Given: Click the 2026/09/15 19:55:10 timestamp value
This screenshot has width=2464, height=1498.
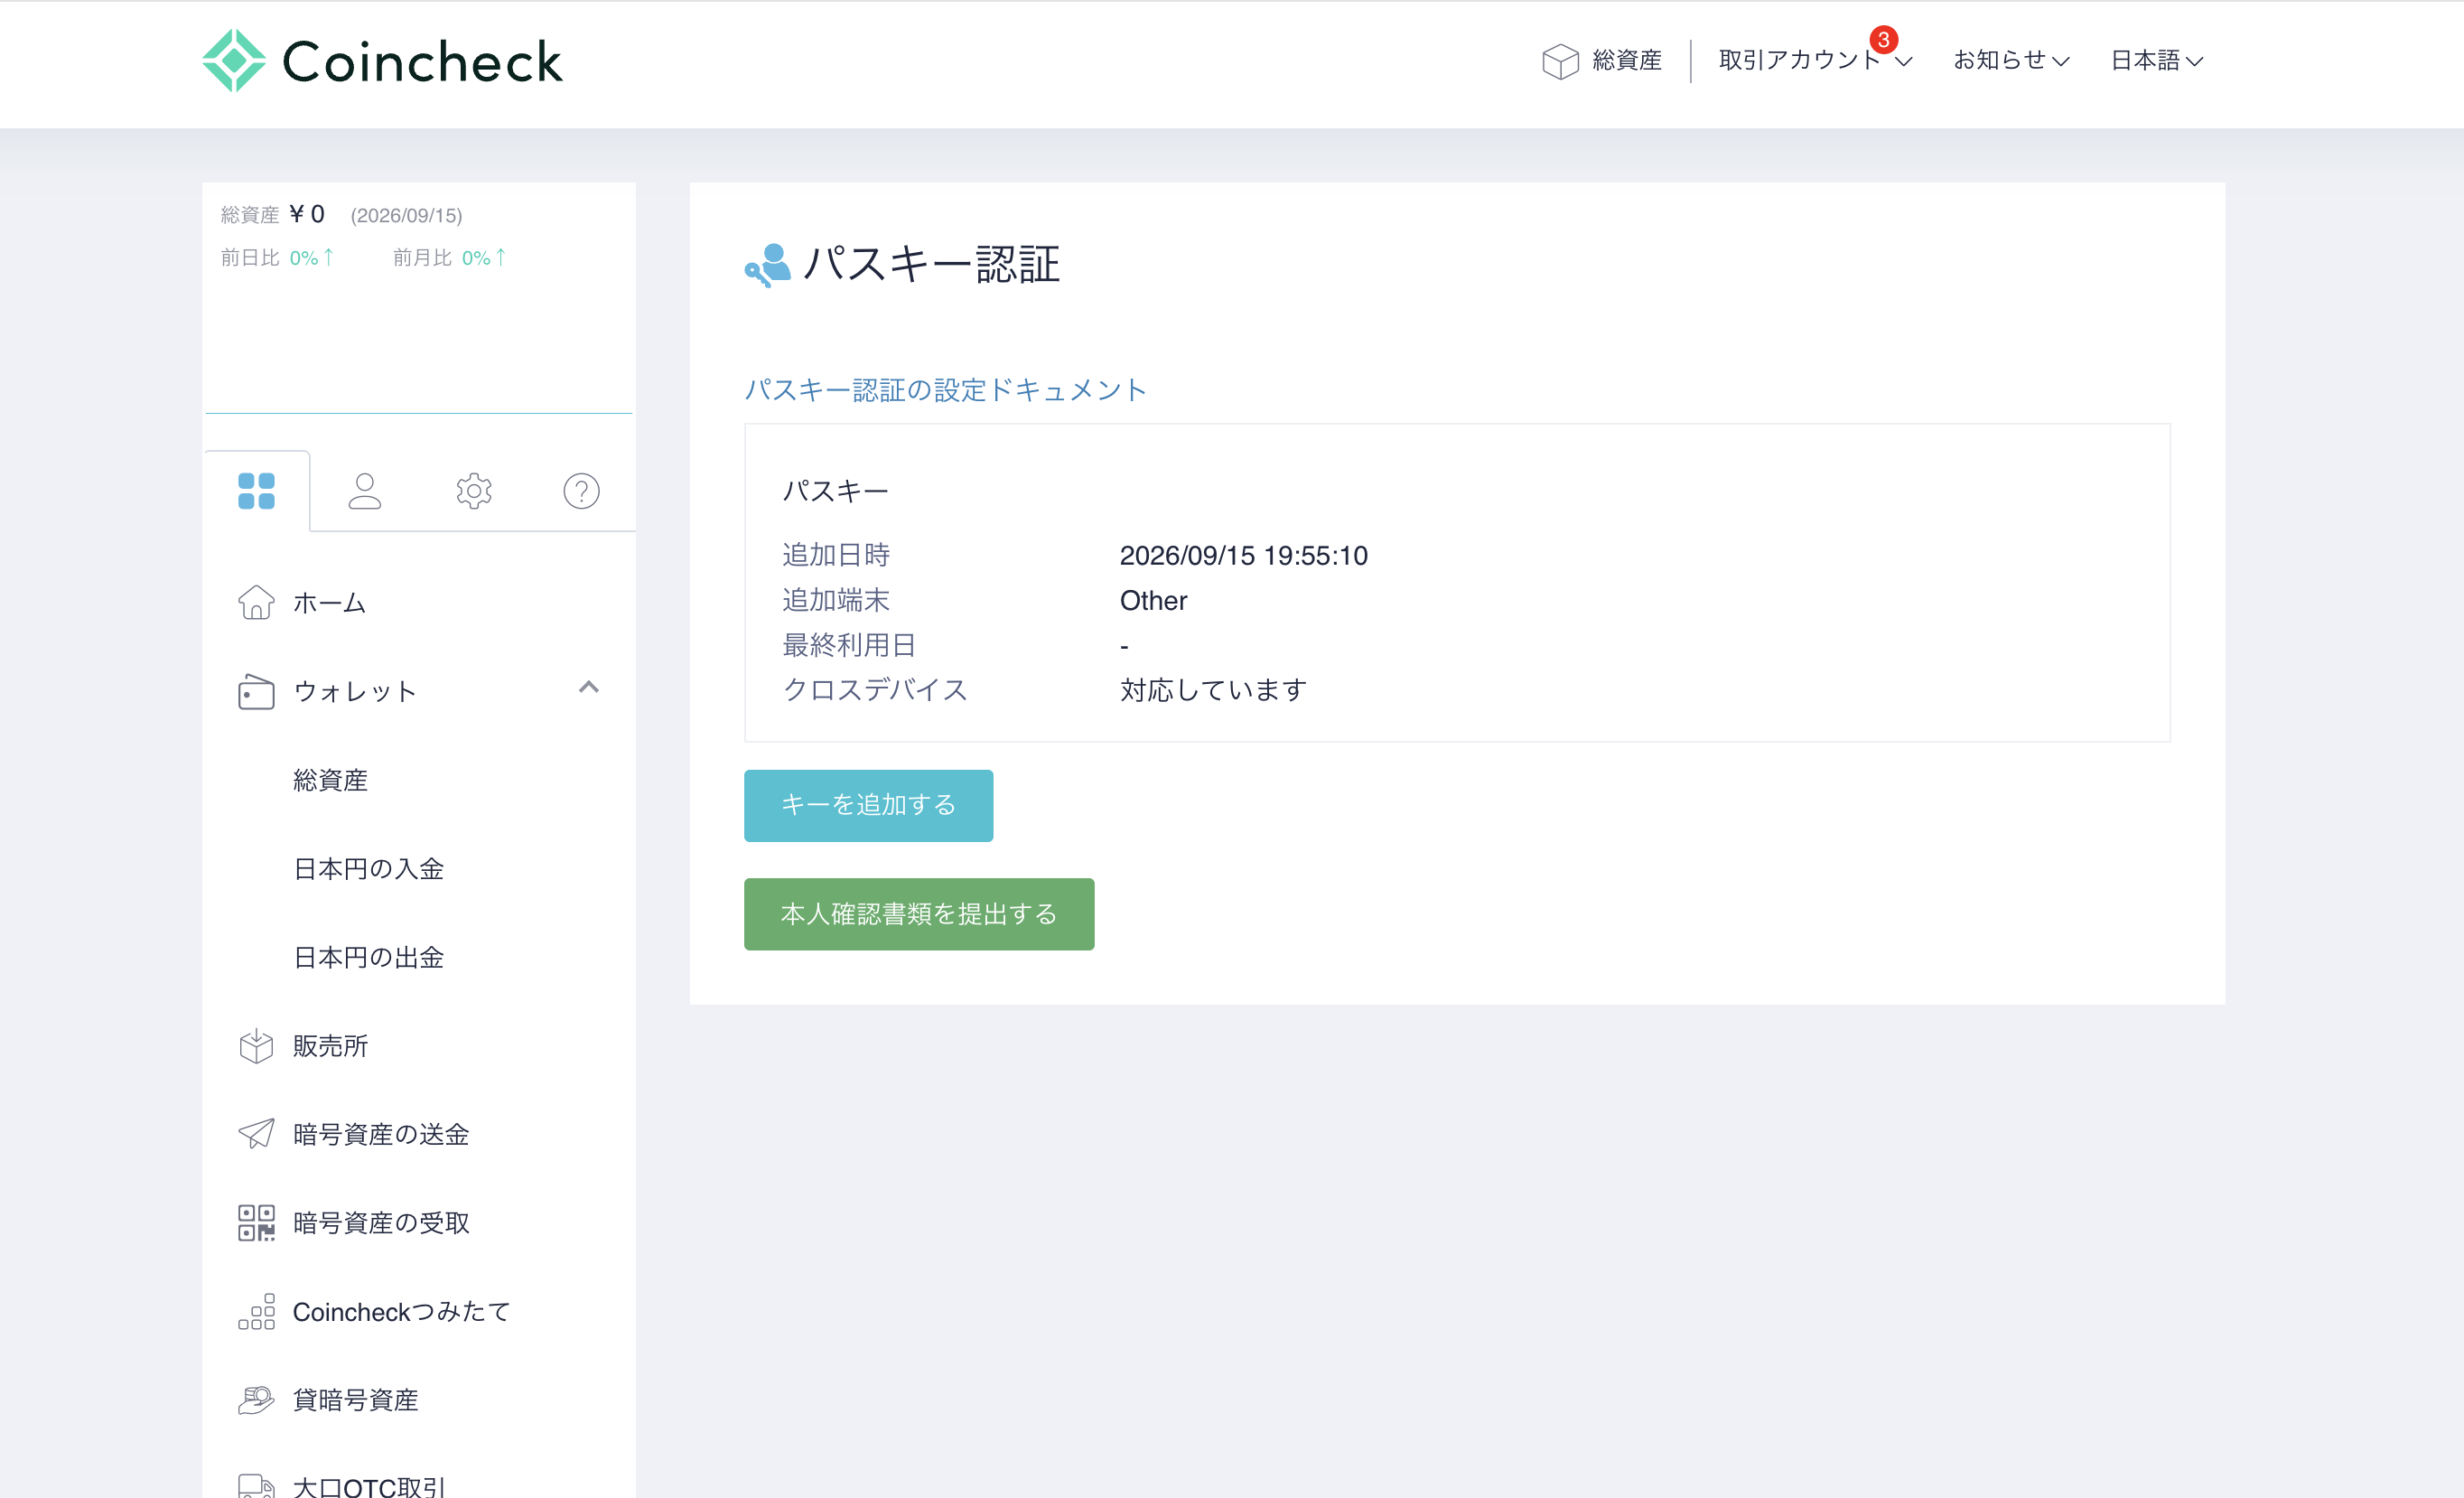Looking at the screenshot, I should point(1243,555).
